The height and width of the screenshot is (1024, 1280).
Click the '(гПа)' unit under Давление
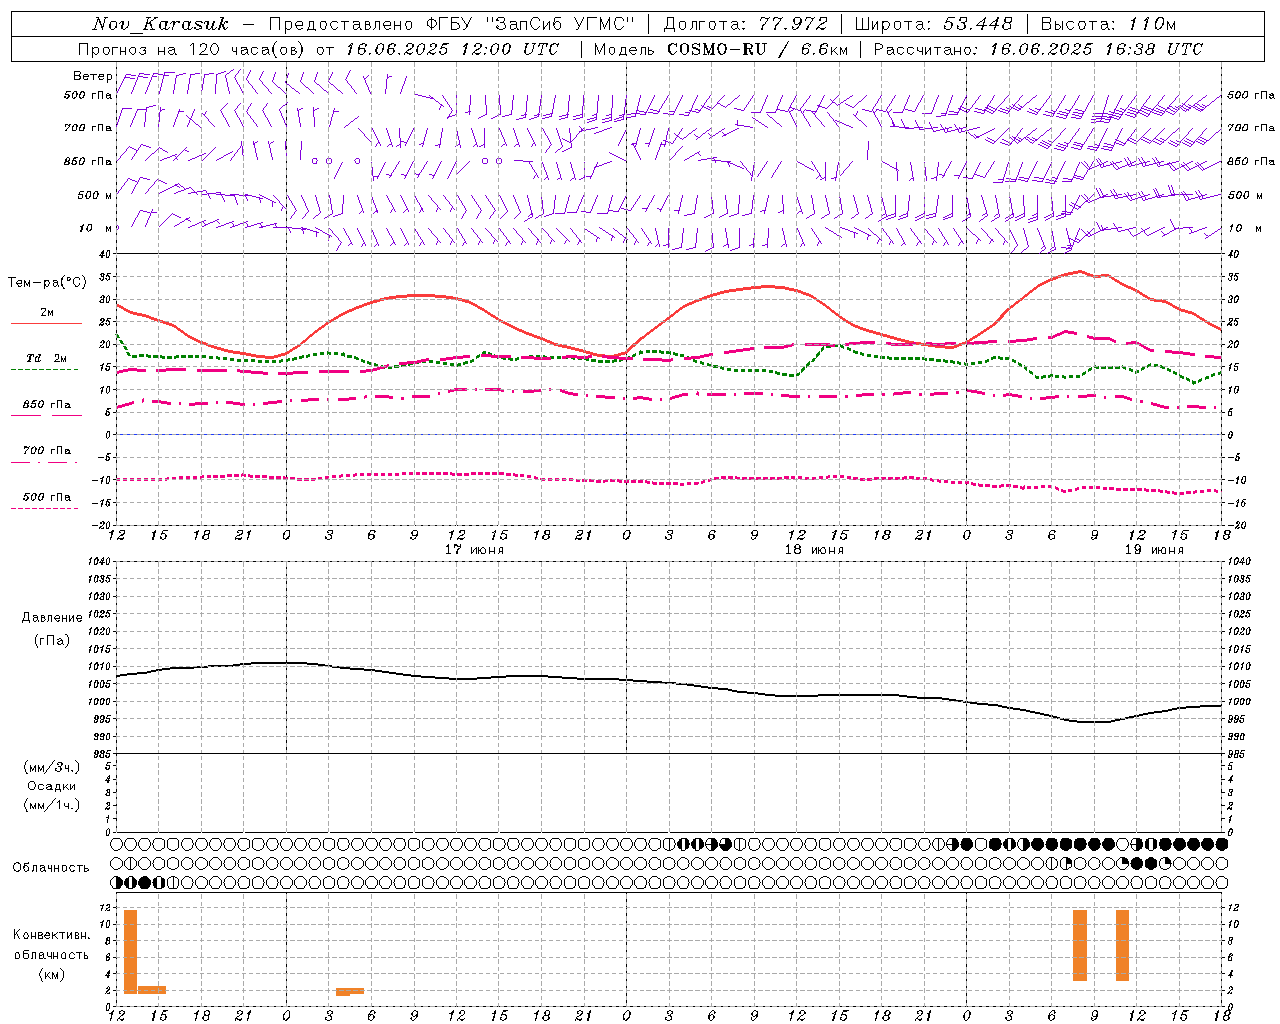tap(52, 640)
